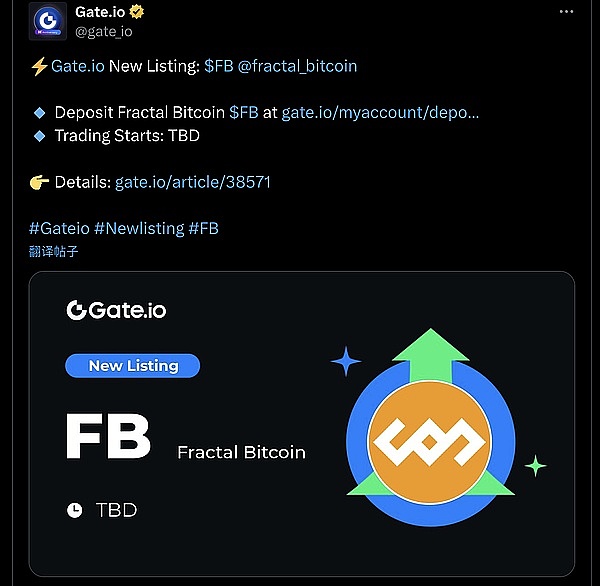The height and width of the screenshot is (586, 600).
Task: Click the @gate_io handle
Action: point(104,31)
